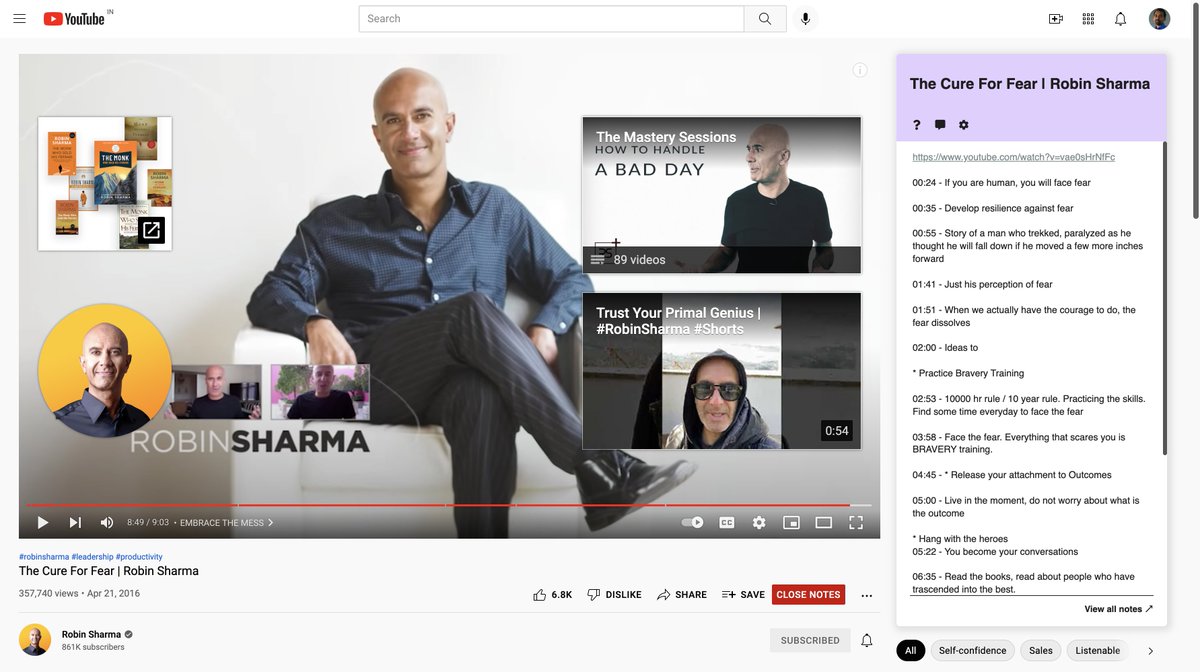The width and height of the screenshot is (1200, 672).
Task: Jump to note 06:35 Read the books
Action: coord(1023,583)
